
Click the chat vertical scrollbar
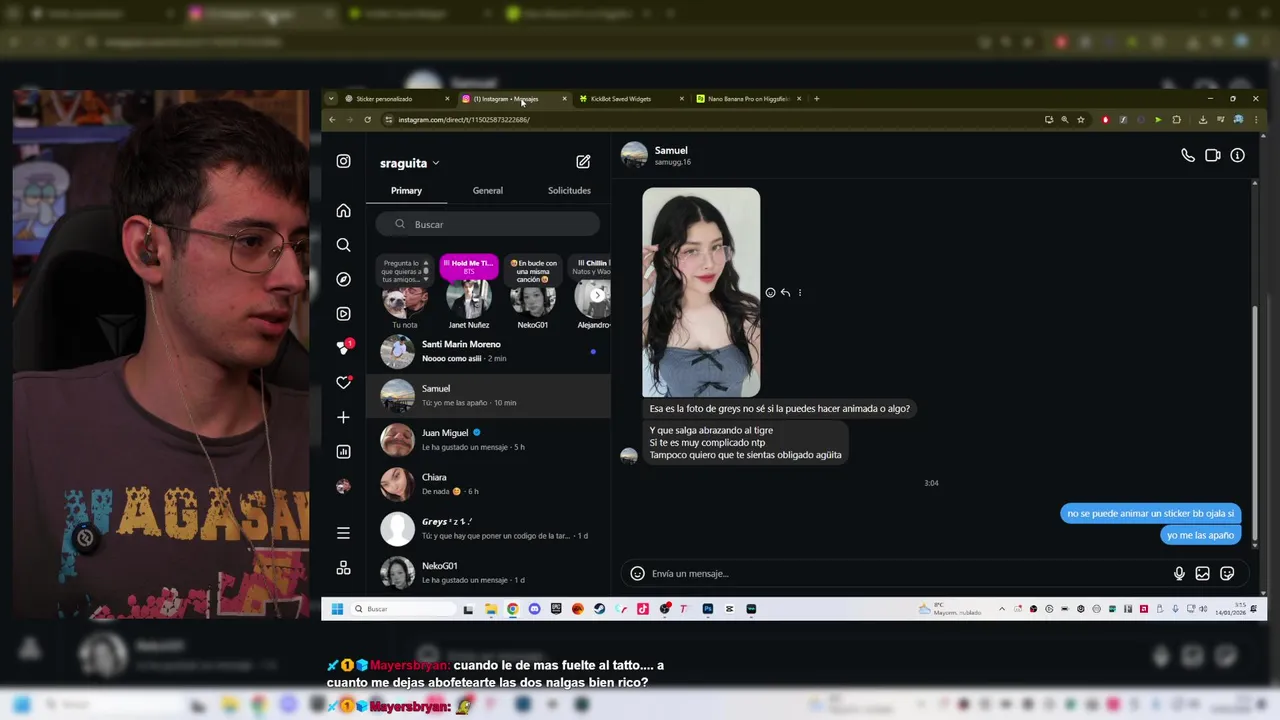[x=1254, y=425]
